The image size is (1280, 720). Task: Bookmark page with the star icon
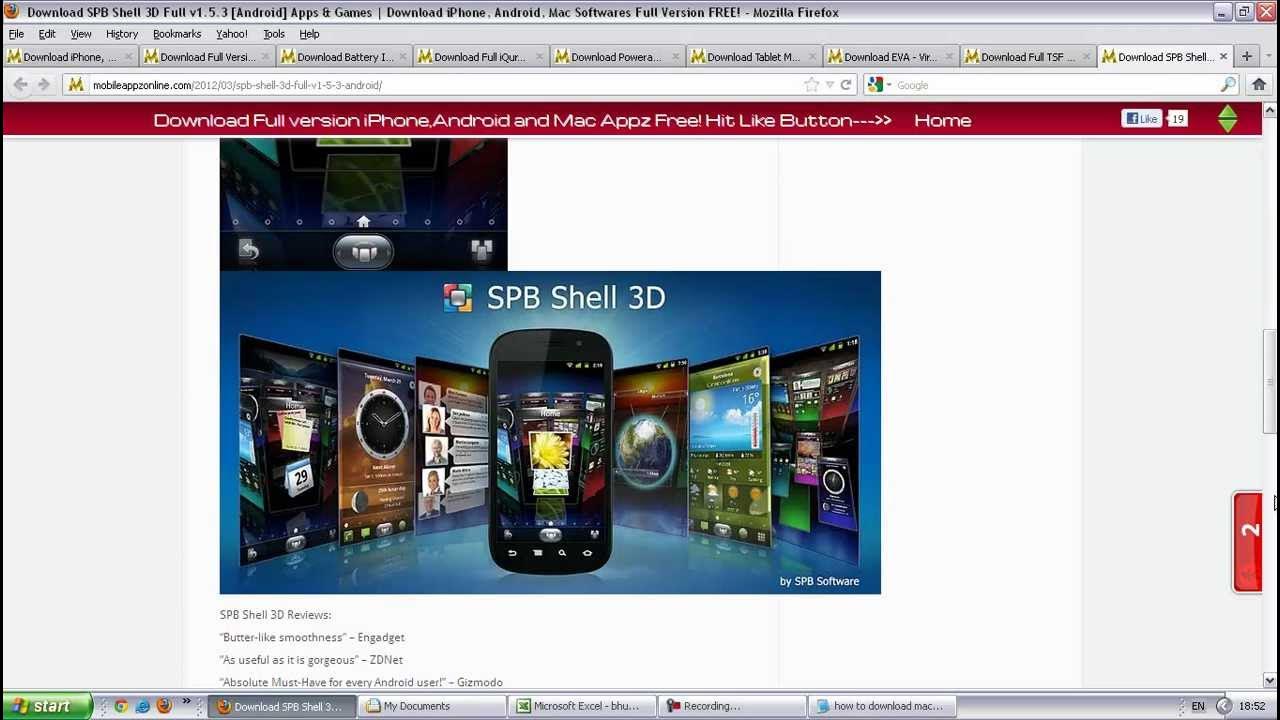[812, 85]
